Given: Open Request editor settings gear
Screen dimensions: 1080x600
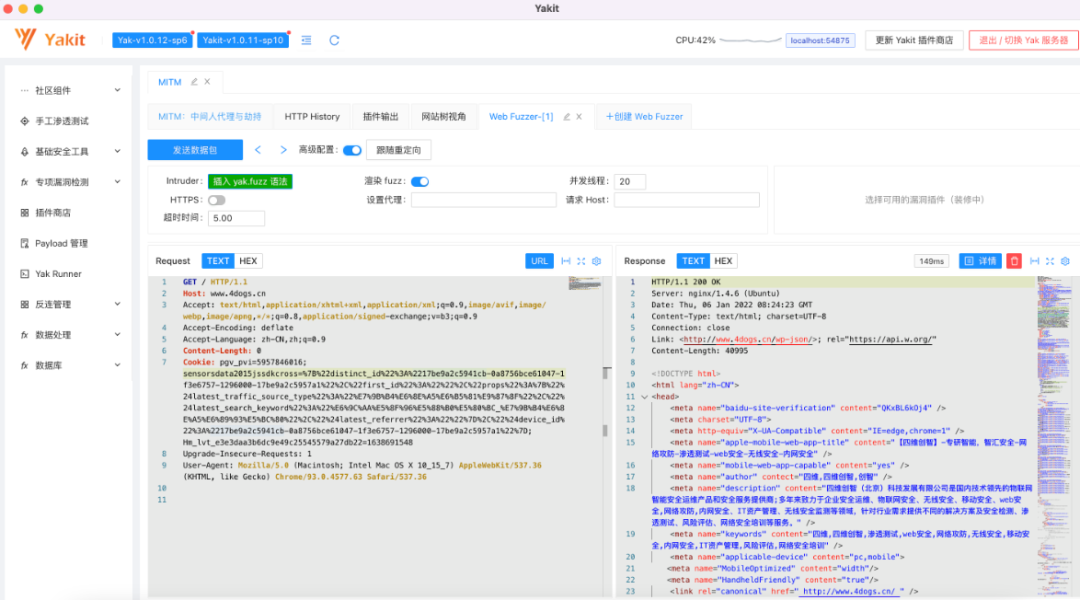Looking at the screenshot, I should [596, 261].
